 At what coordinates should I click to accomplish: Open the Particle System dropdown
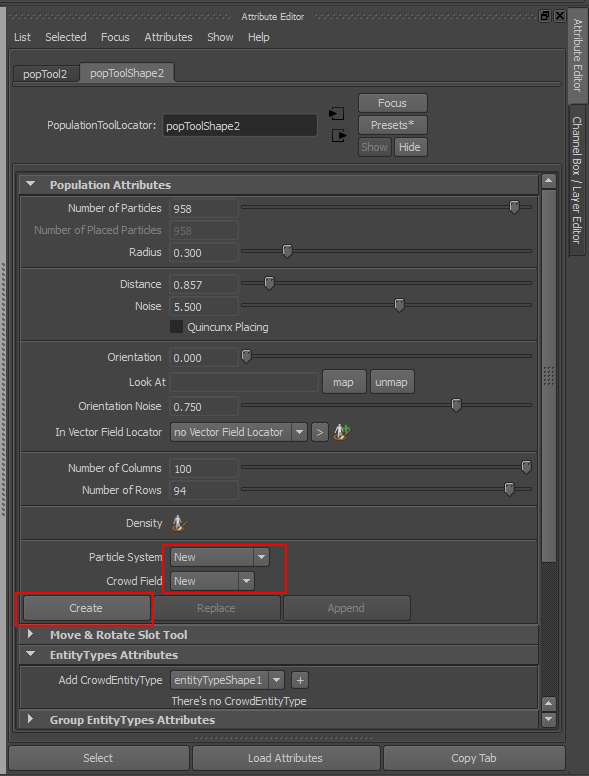(220, 557)
